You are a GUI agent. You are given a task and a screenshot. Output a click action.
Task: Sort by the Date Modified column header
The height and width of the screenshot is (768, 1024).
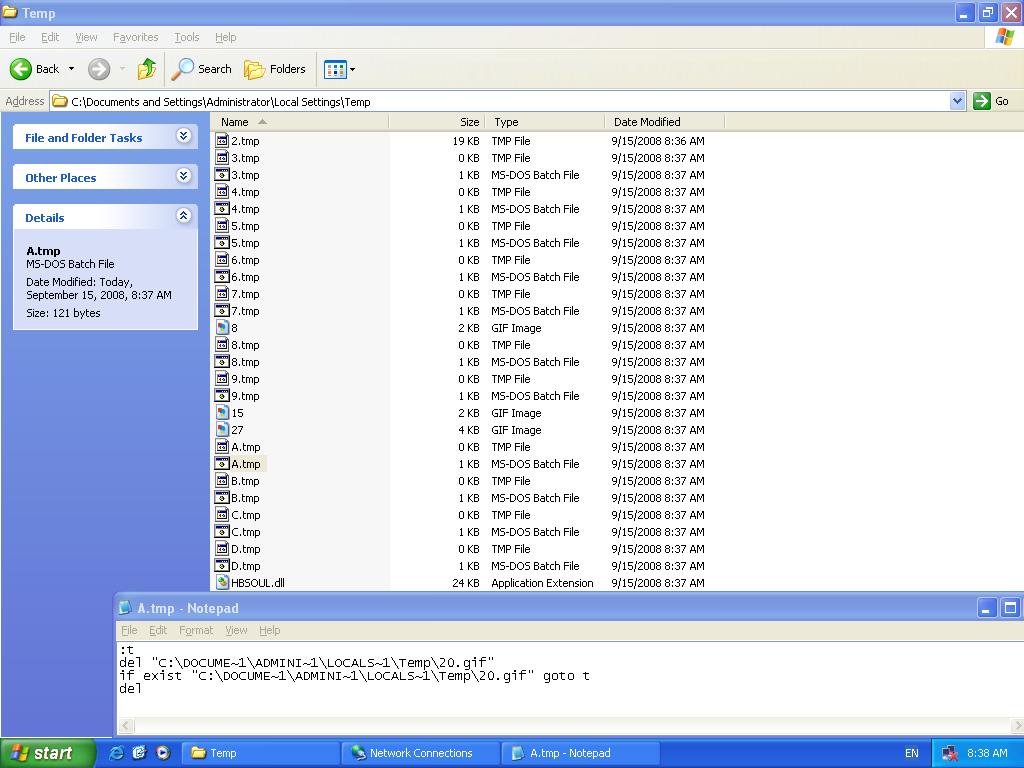click(665, 122)
